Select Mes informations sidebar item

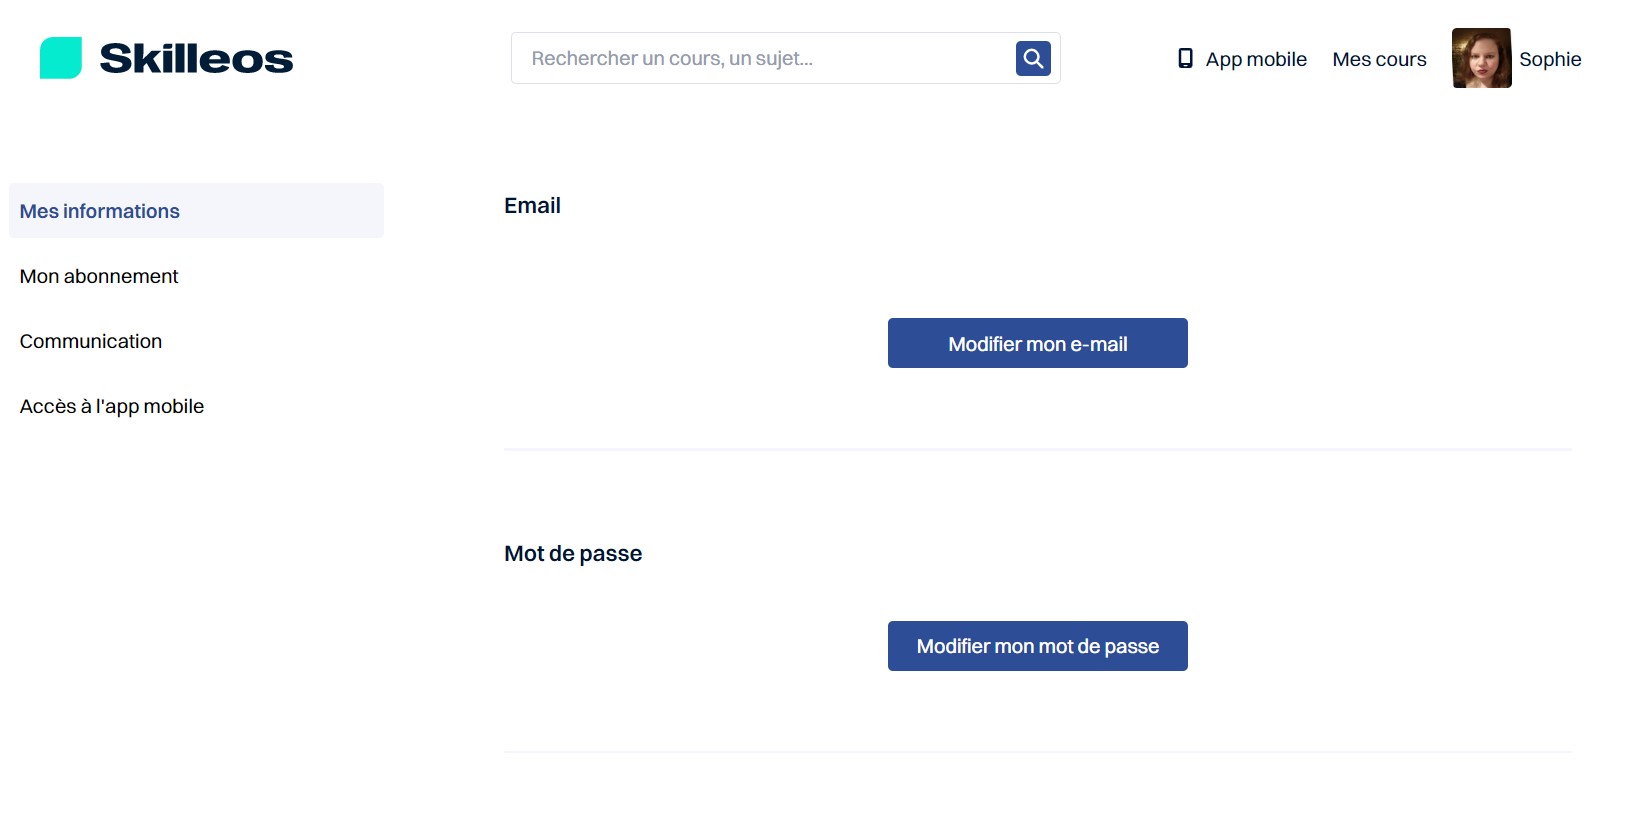196,210
